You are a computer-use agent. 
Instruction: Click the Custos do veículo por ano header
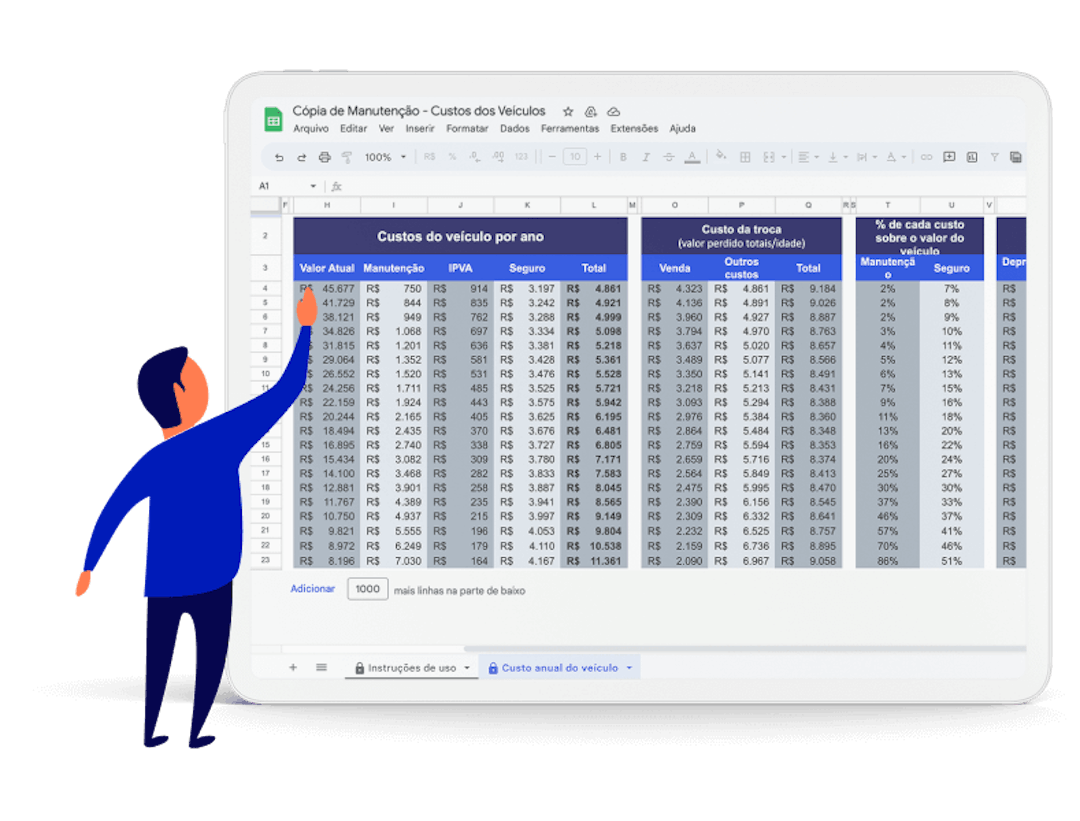[x=460, y=236]
